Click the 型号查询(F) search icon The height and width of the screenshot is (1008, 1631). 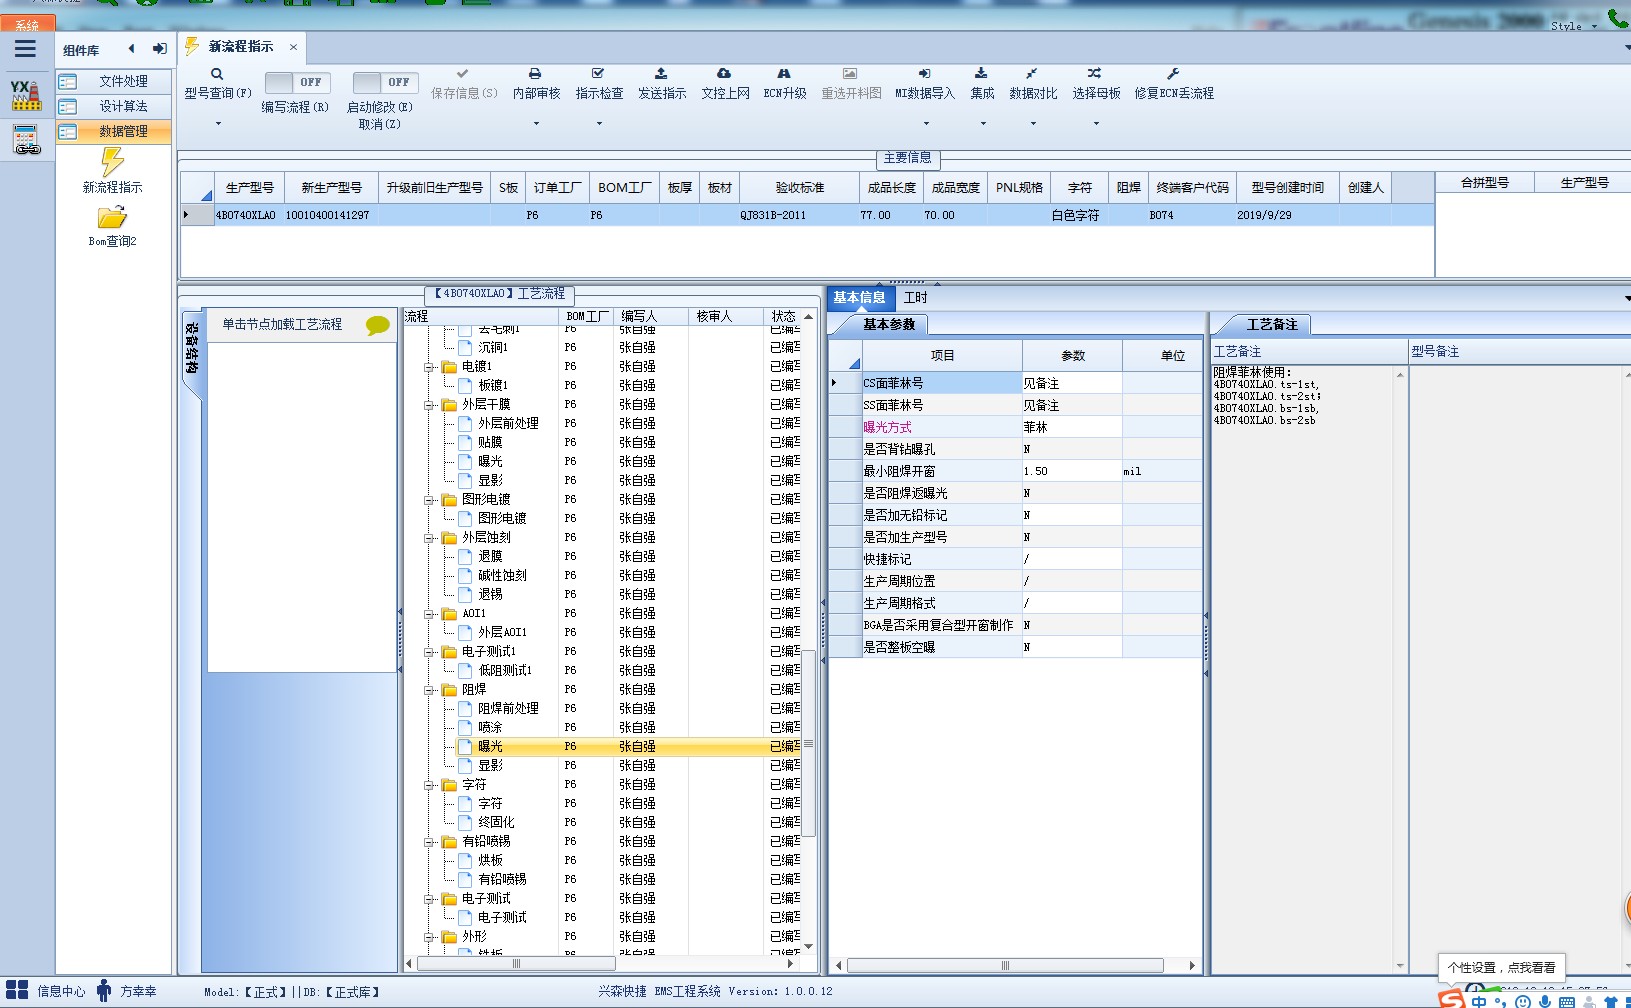pyautogui.click(x=217, y=74)
